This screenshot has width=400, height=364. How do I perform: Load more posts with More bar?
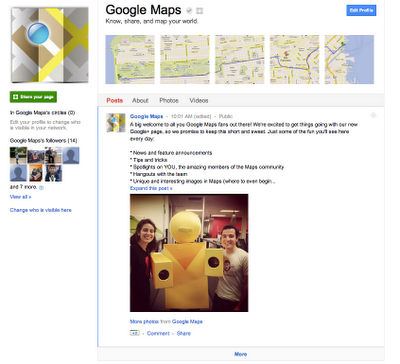coord(241,354)
